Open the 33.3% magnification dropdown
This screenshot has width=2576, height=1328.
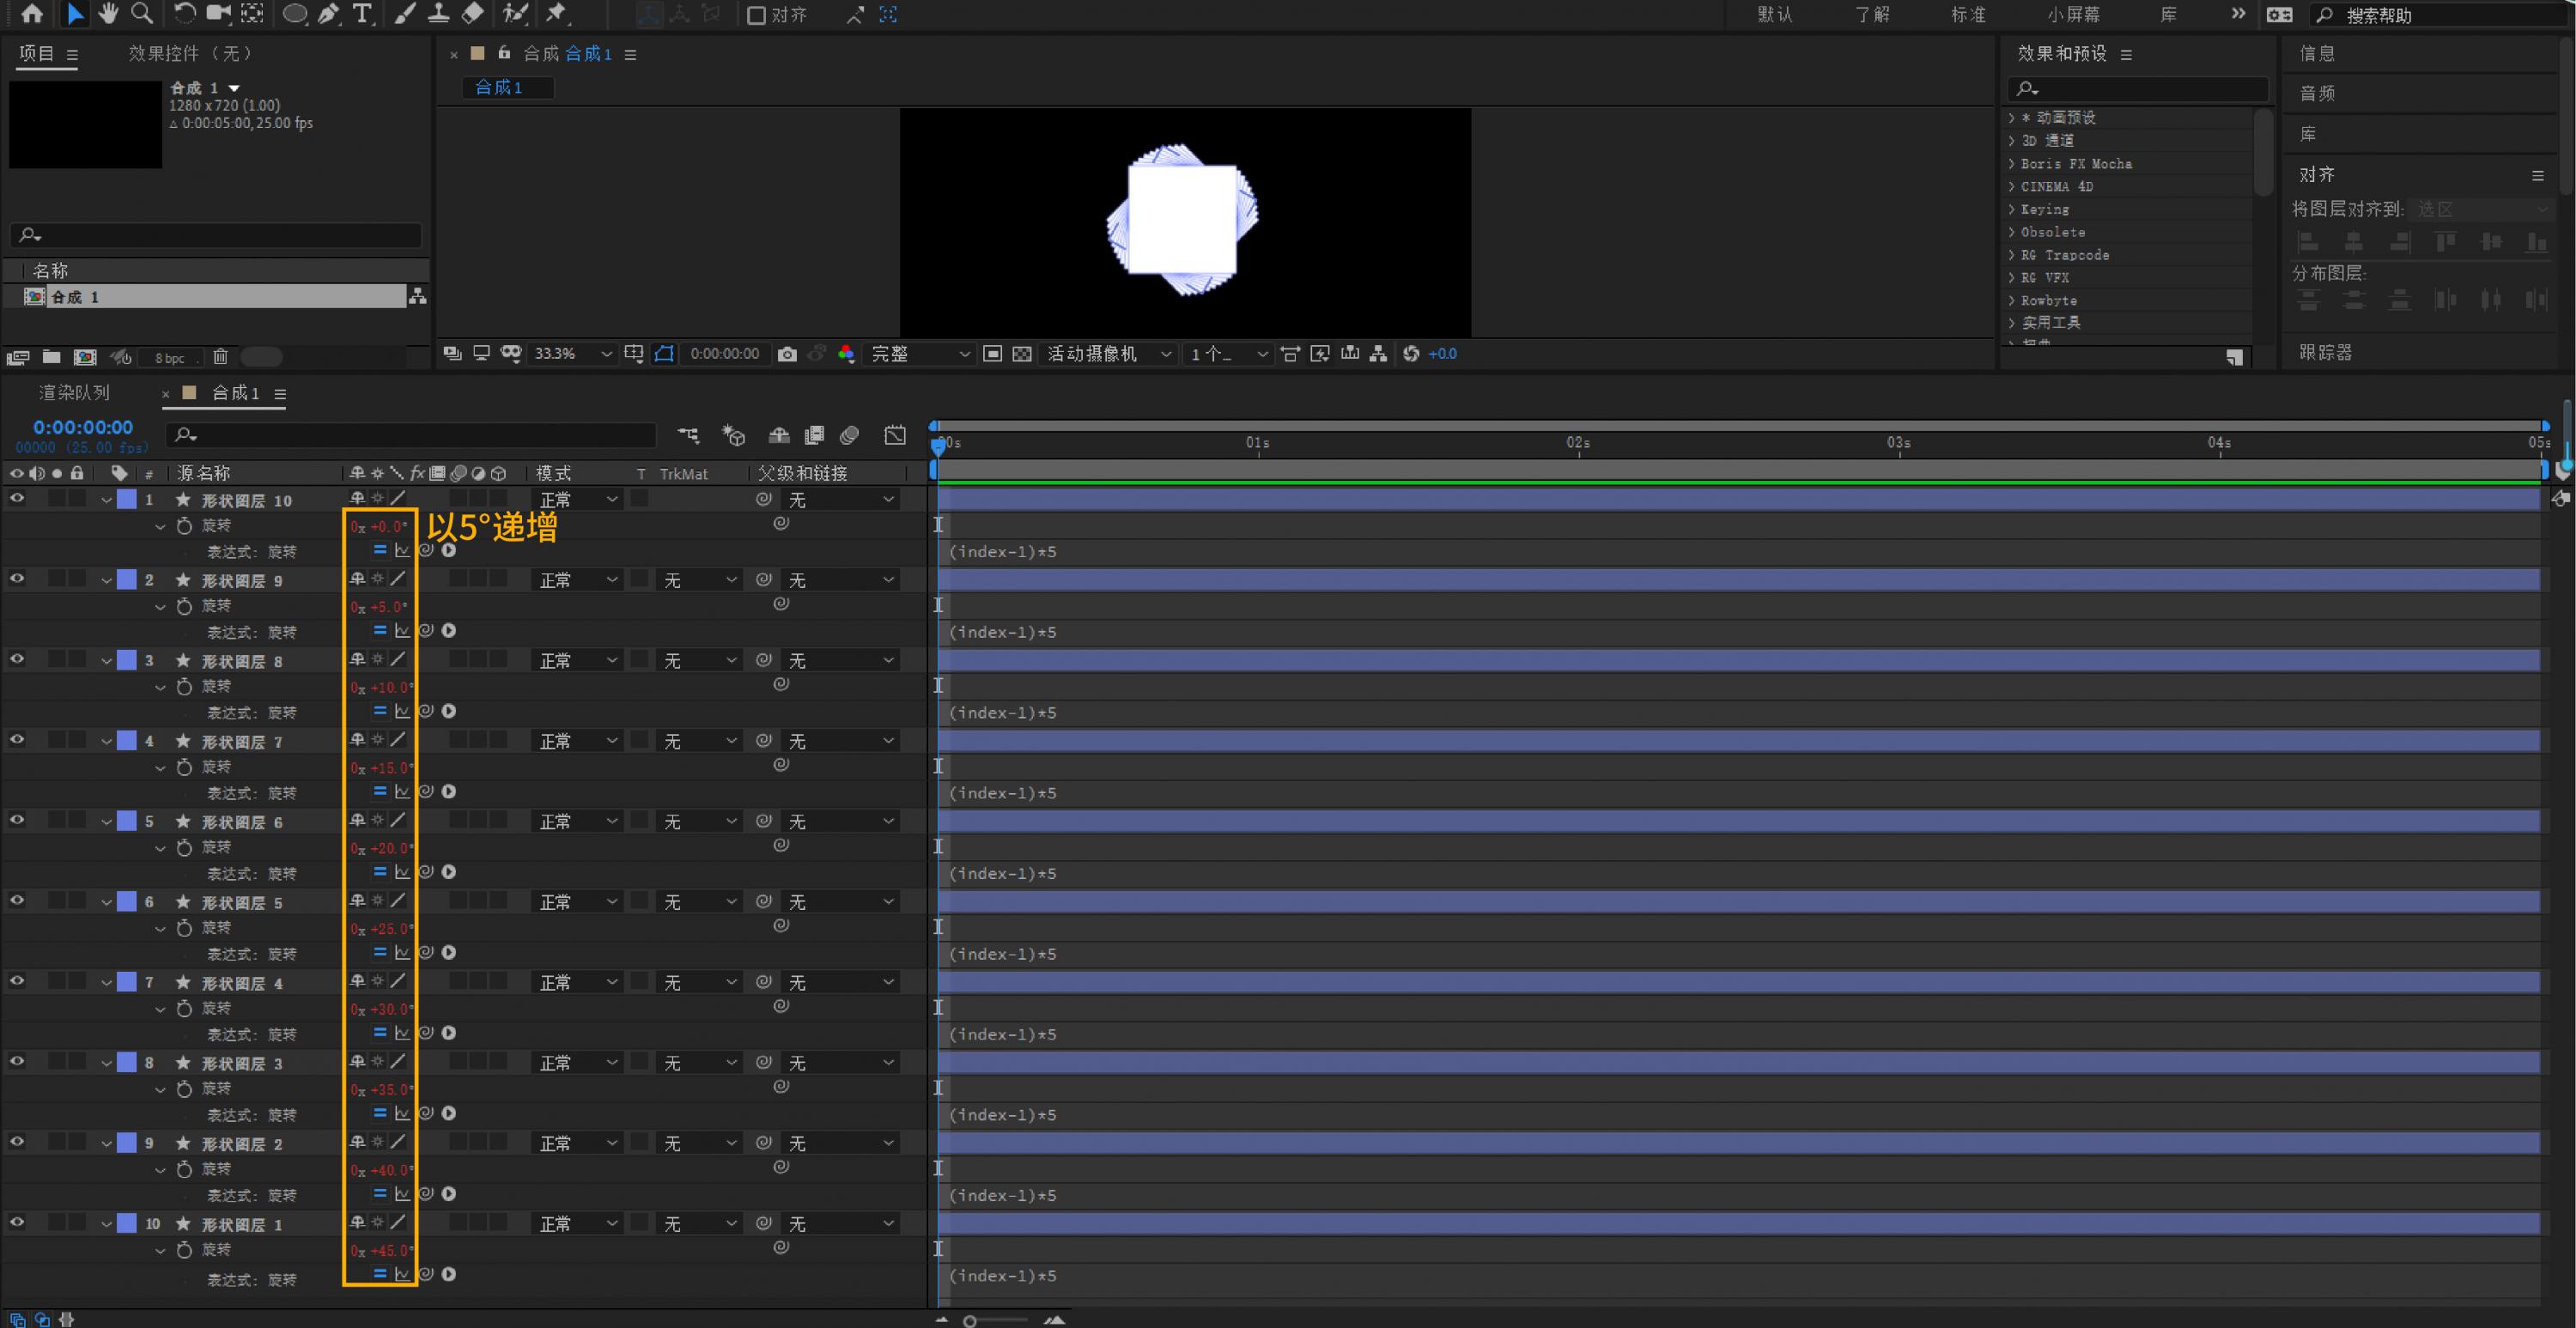coord(572,354)
